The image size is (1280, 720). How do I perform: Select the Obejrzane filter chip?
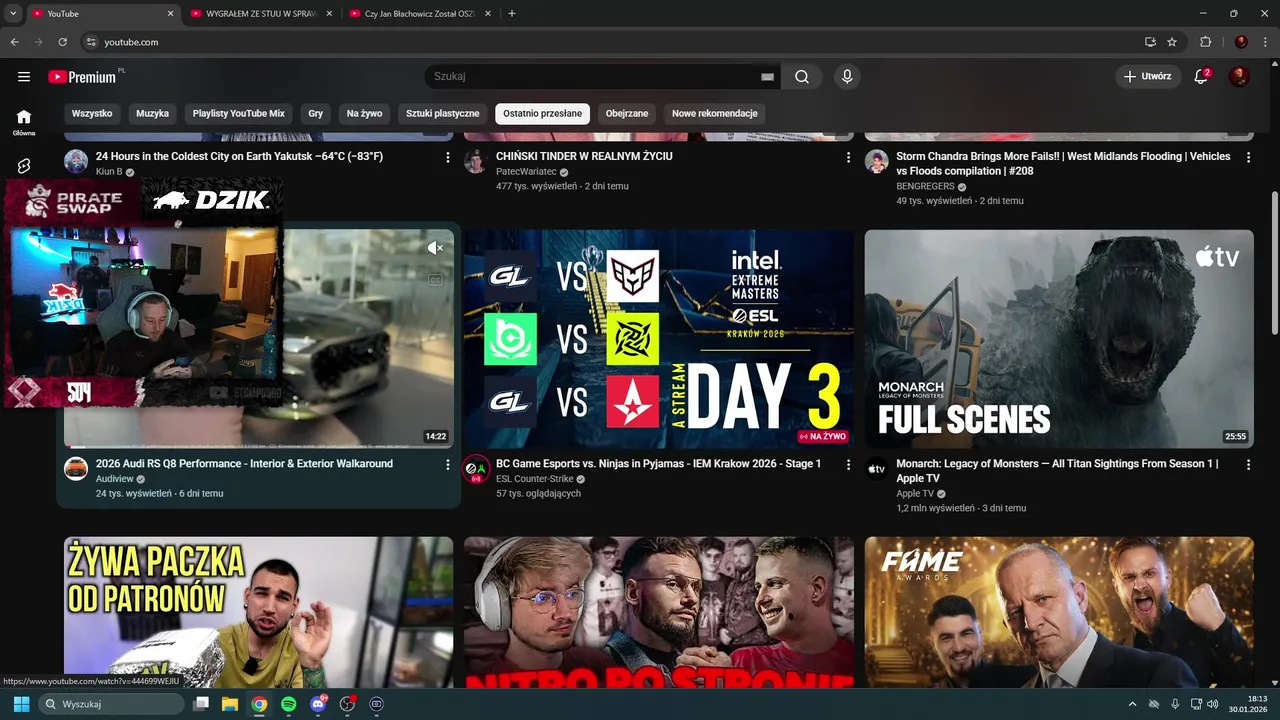coord(627,114)
